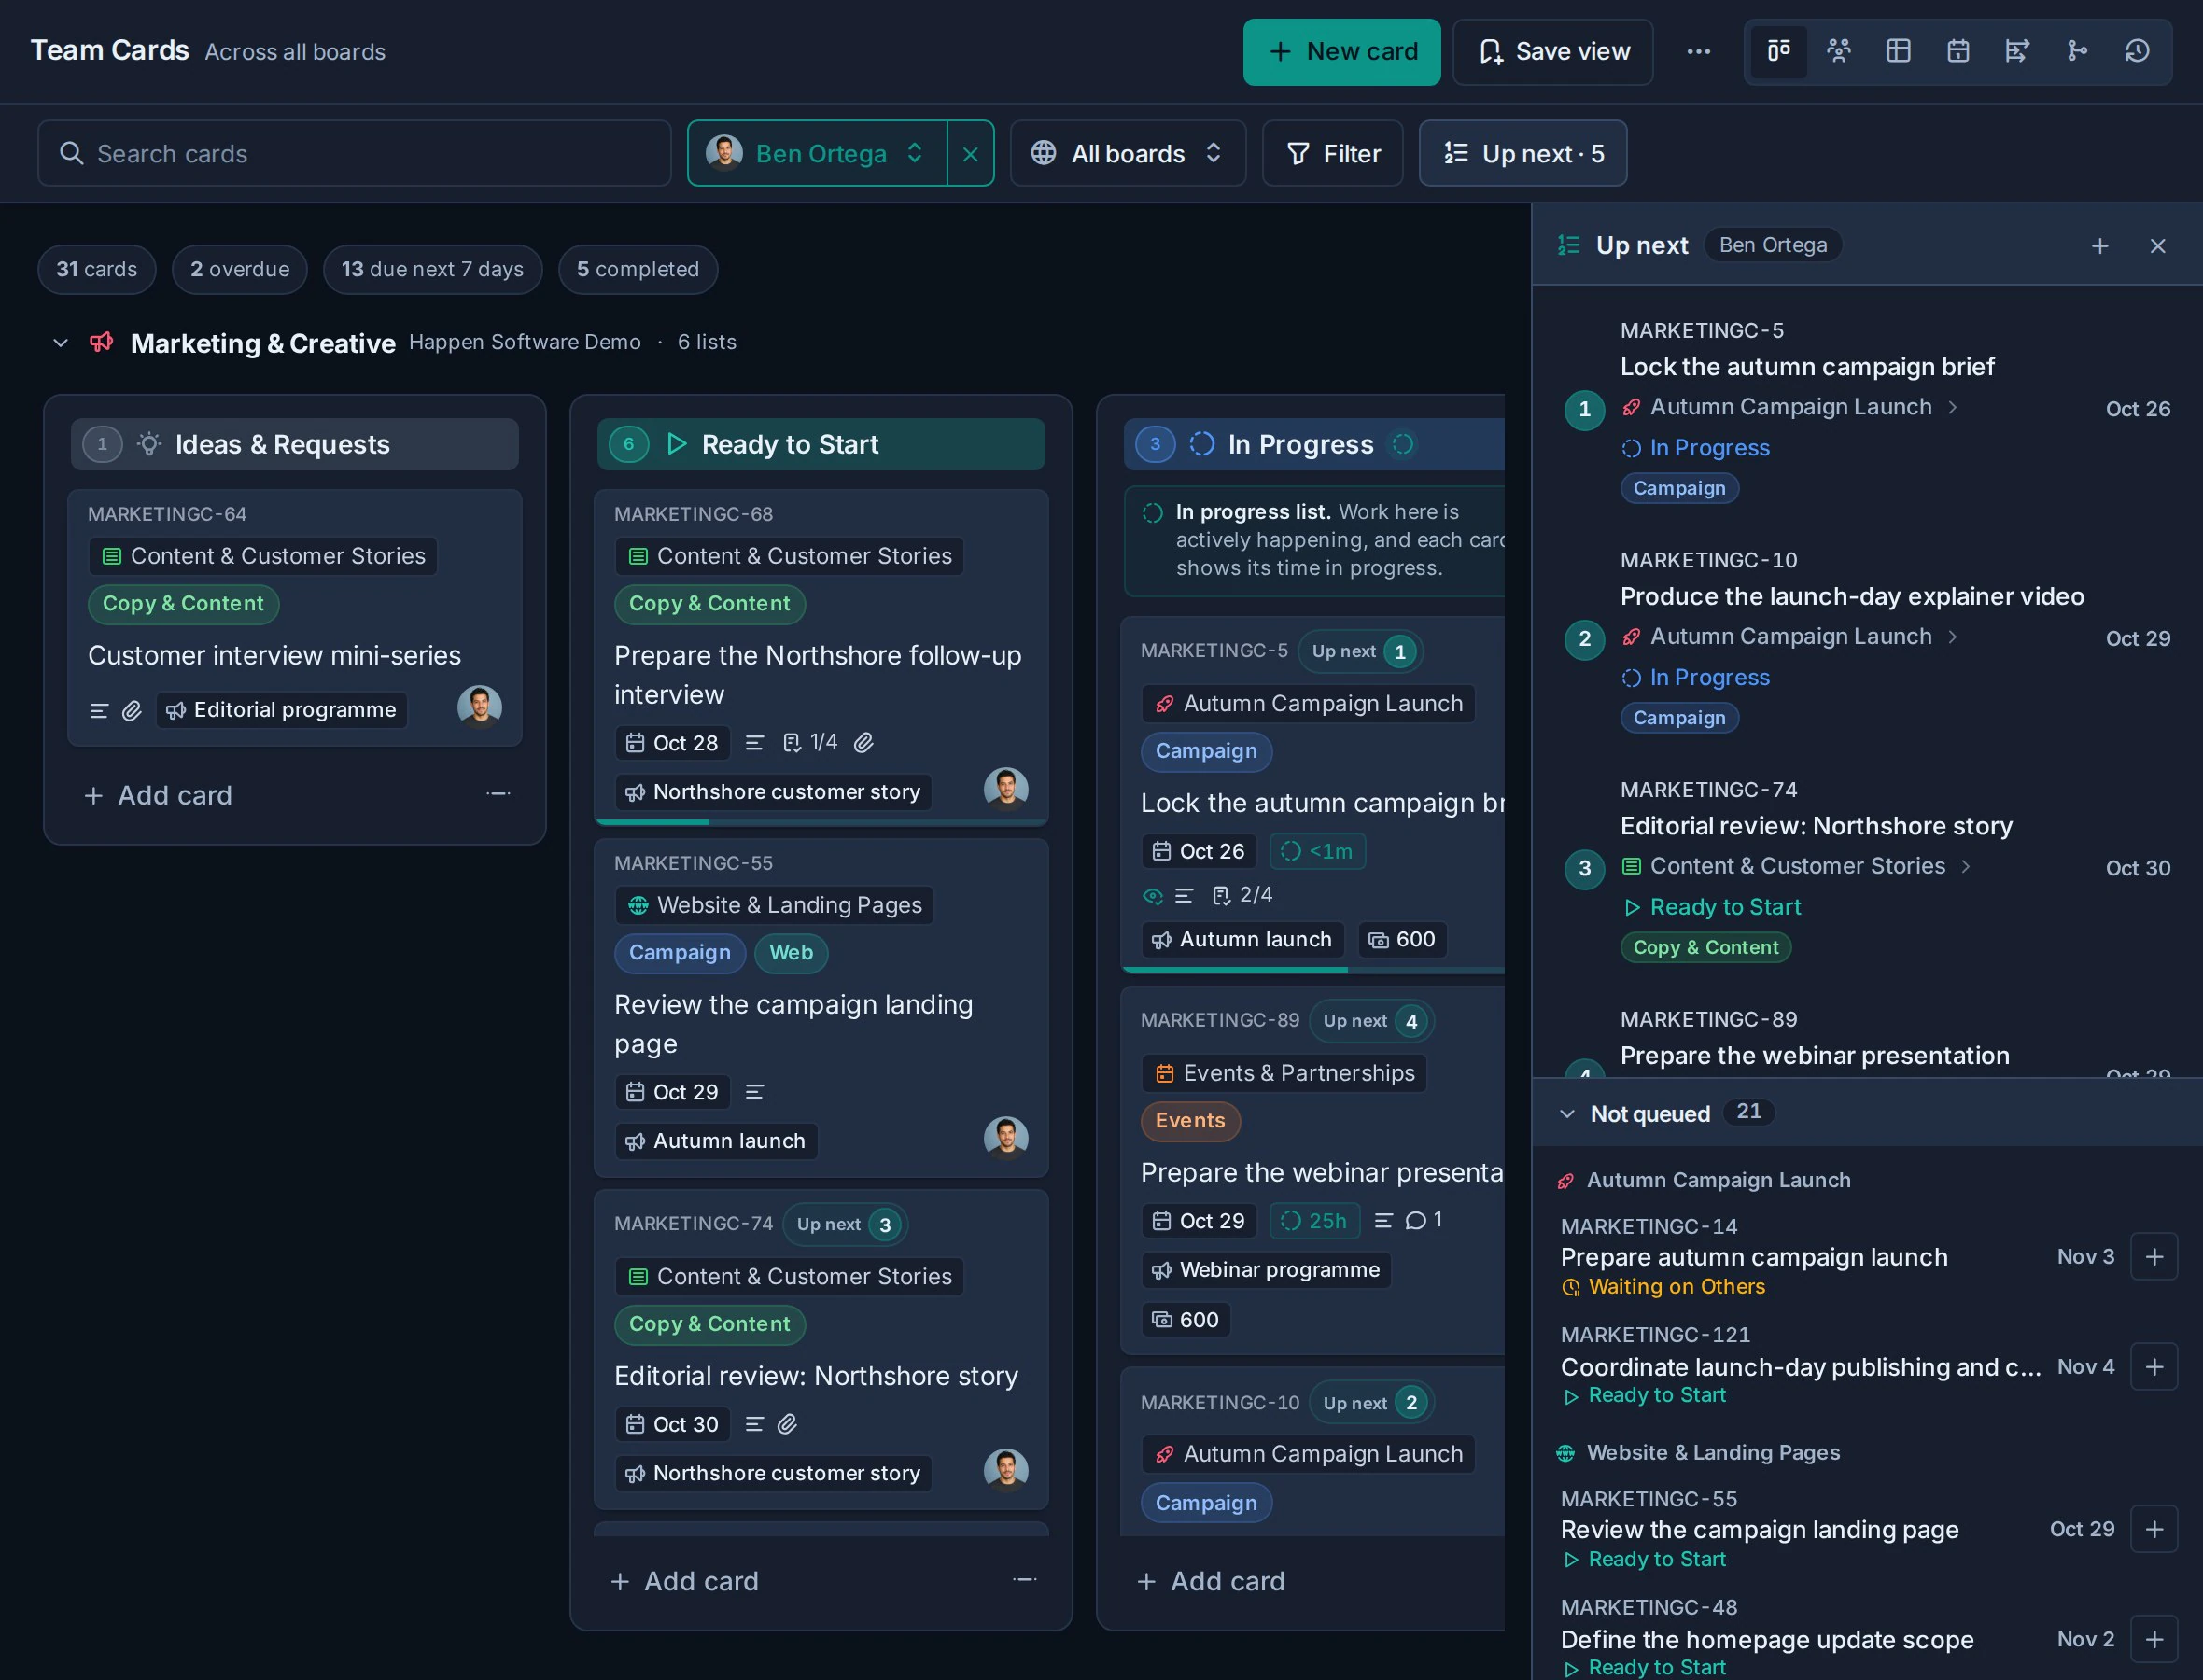Click the New card button
The image size is (2203, 1680).
coord(1341,52)
